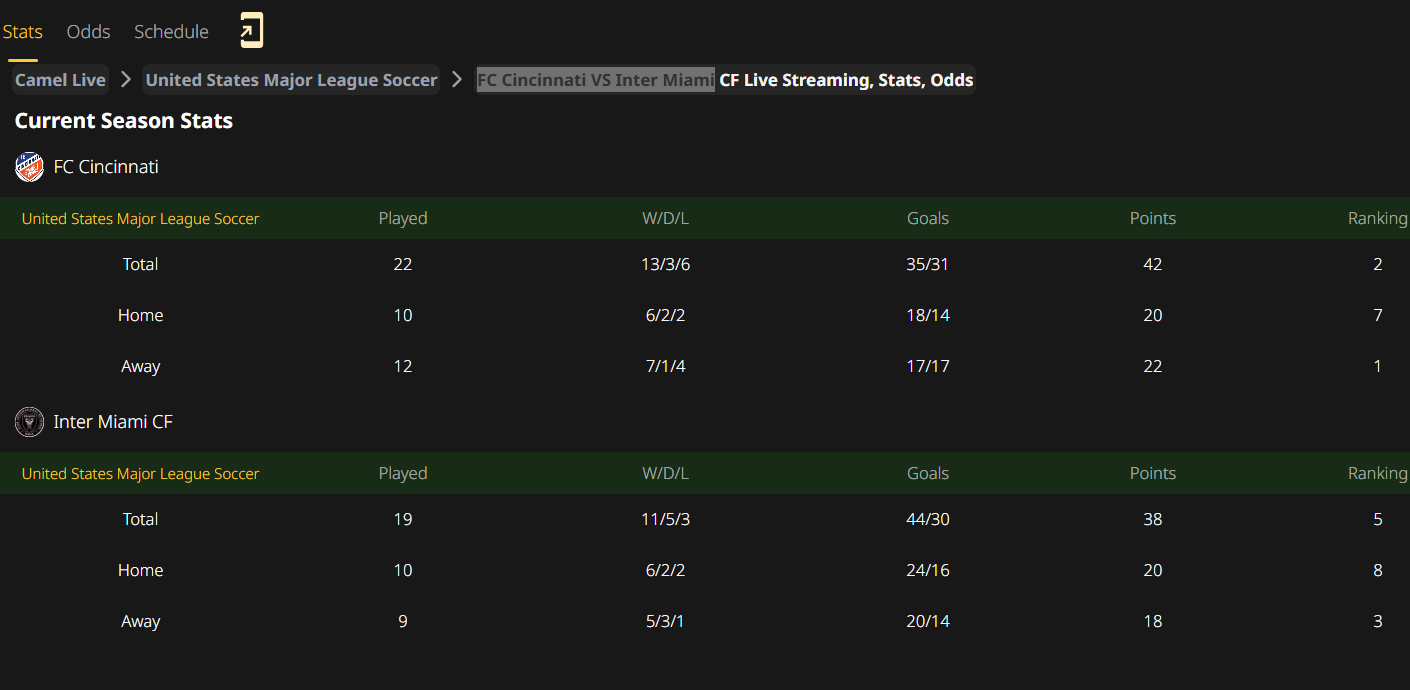Open the Schedule tab
The image size is (1410, 690).
click(171, 32)
